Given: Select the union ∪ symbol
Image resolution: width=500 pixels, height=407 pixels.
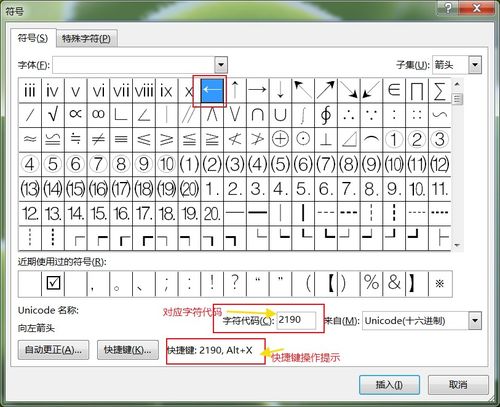Looking at the screenshot, I should (x=280, y=115).
